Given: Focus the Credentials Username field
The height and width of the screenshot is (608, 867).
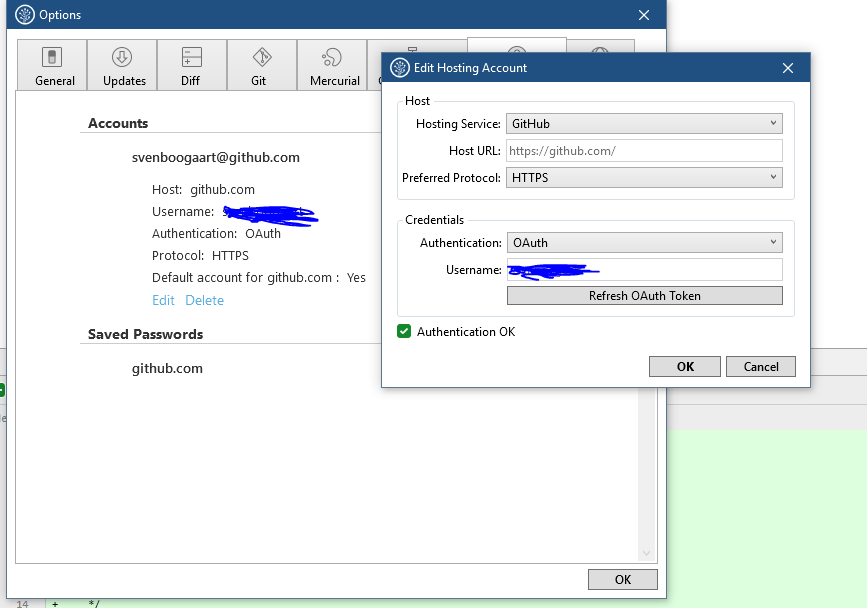Looking at the screenshot, I should pyautogui.click(x=643, y=269).
